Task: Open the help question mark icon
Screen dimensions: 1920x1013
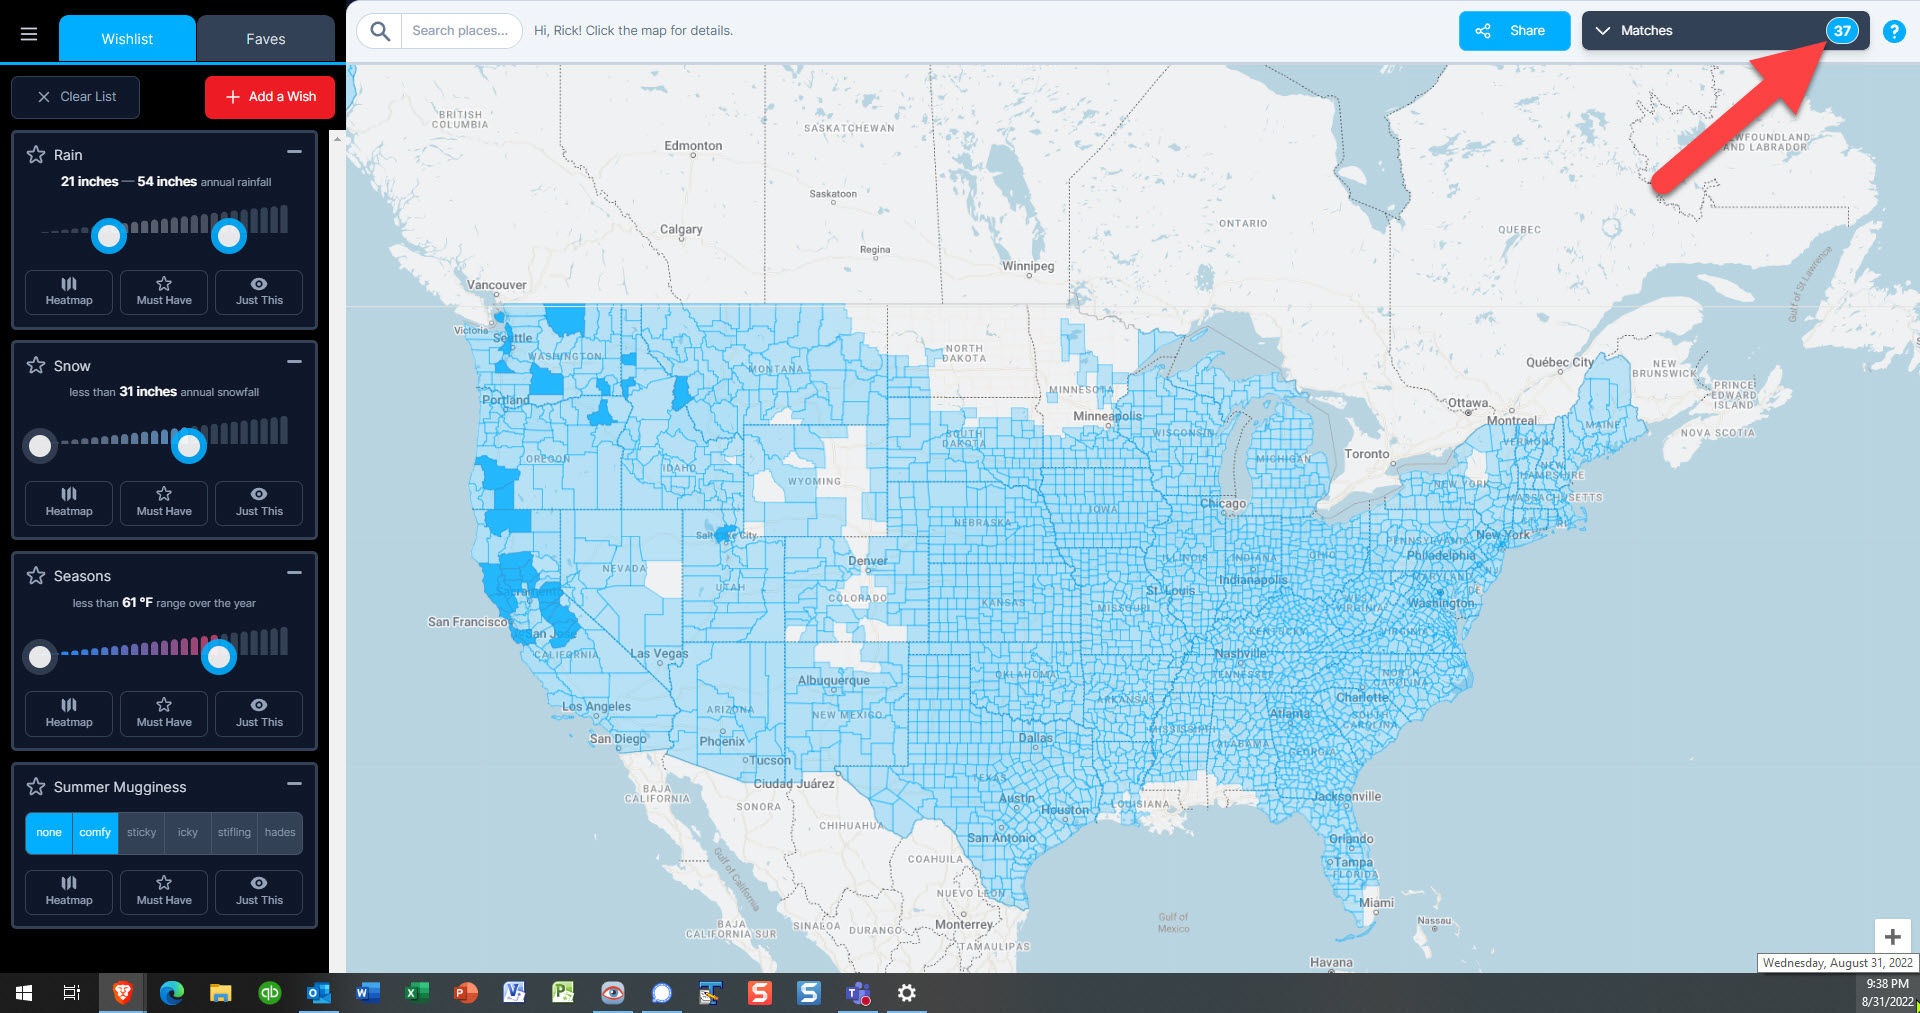Action: [1893, 31]
